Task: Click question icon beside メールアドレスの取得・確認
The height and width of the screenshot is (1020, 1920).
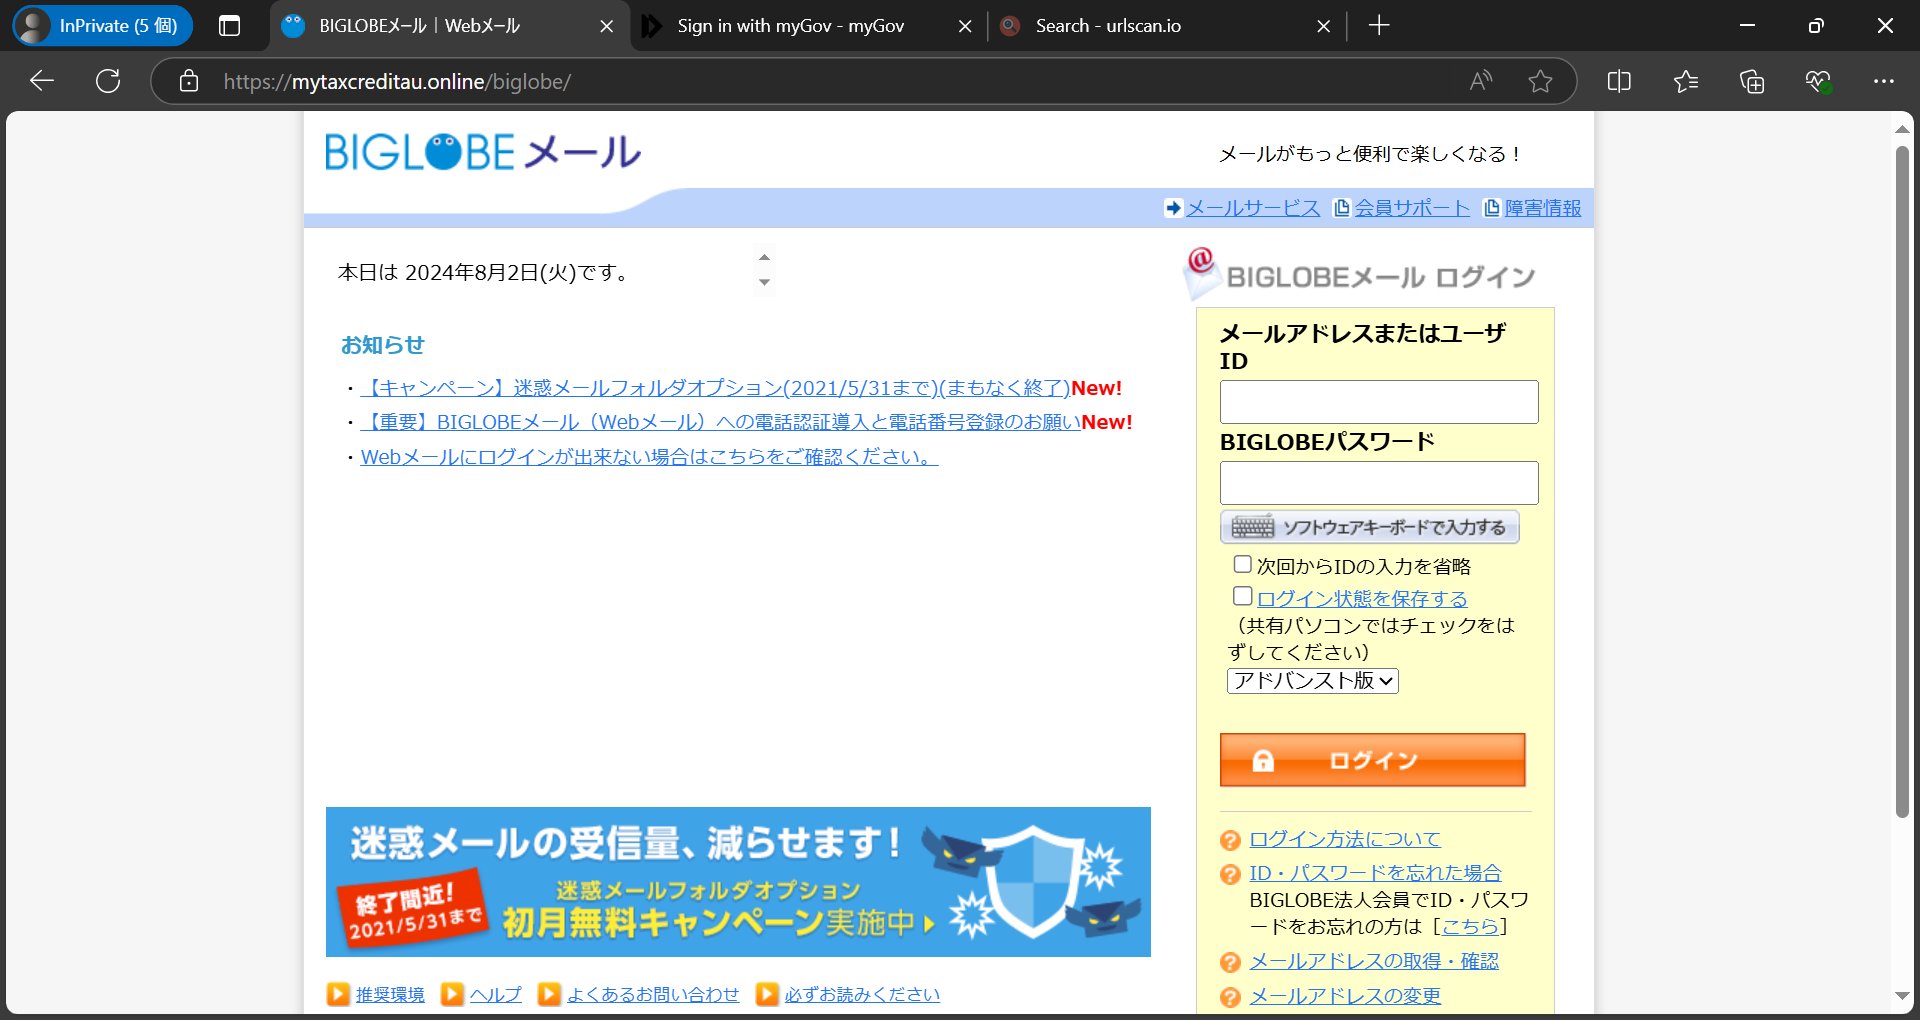Action: point(1231,962)
